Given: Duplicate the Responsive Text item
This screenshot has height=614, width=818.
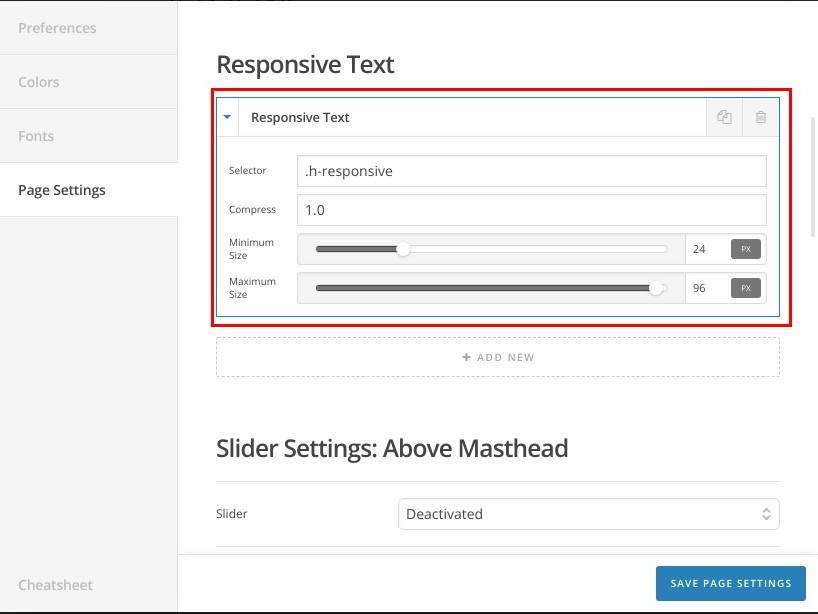Looking at the screenshot, I should [724, 117].
